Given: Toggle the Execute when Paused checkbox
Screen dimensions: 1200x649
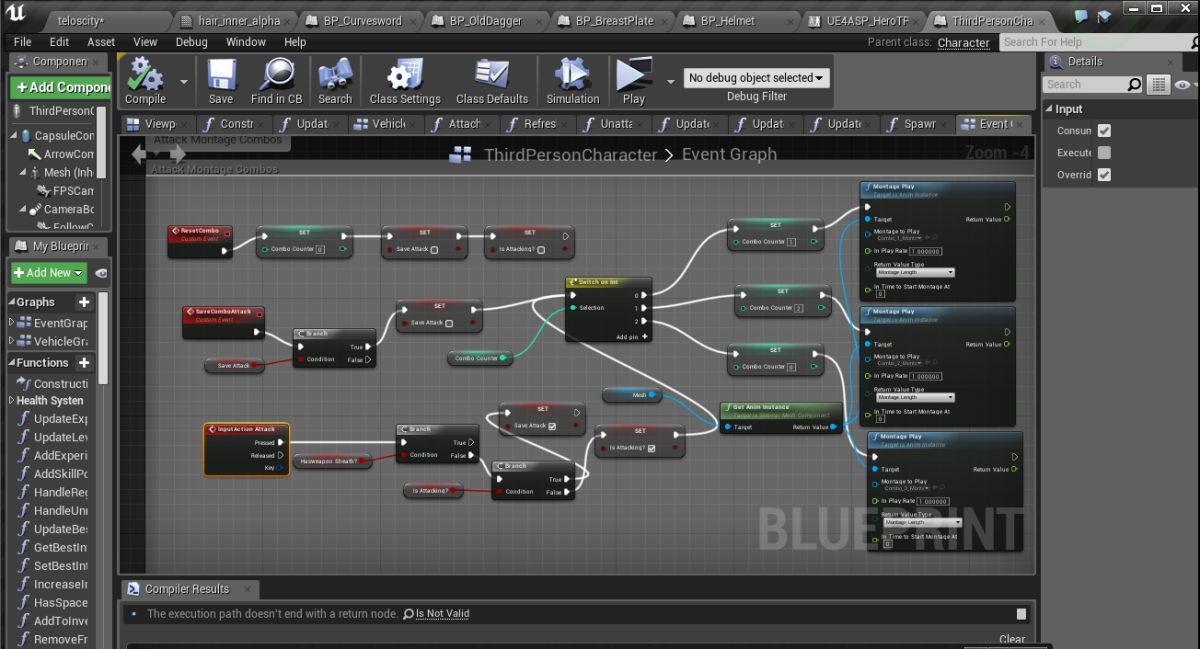Looking at the screenshot, I should coord(1104,153).
